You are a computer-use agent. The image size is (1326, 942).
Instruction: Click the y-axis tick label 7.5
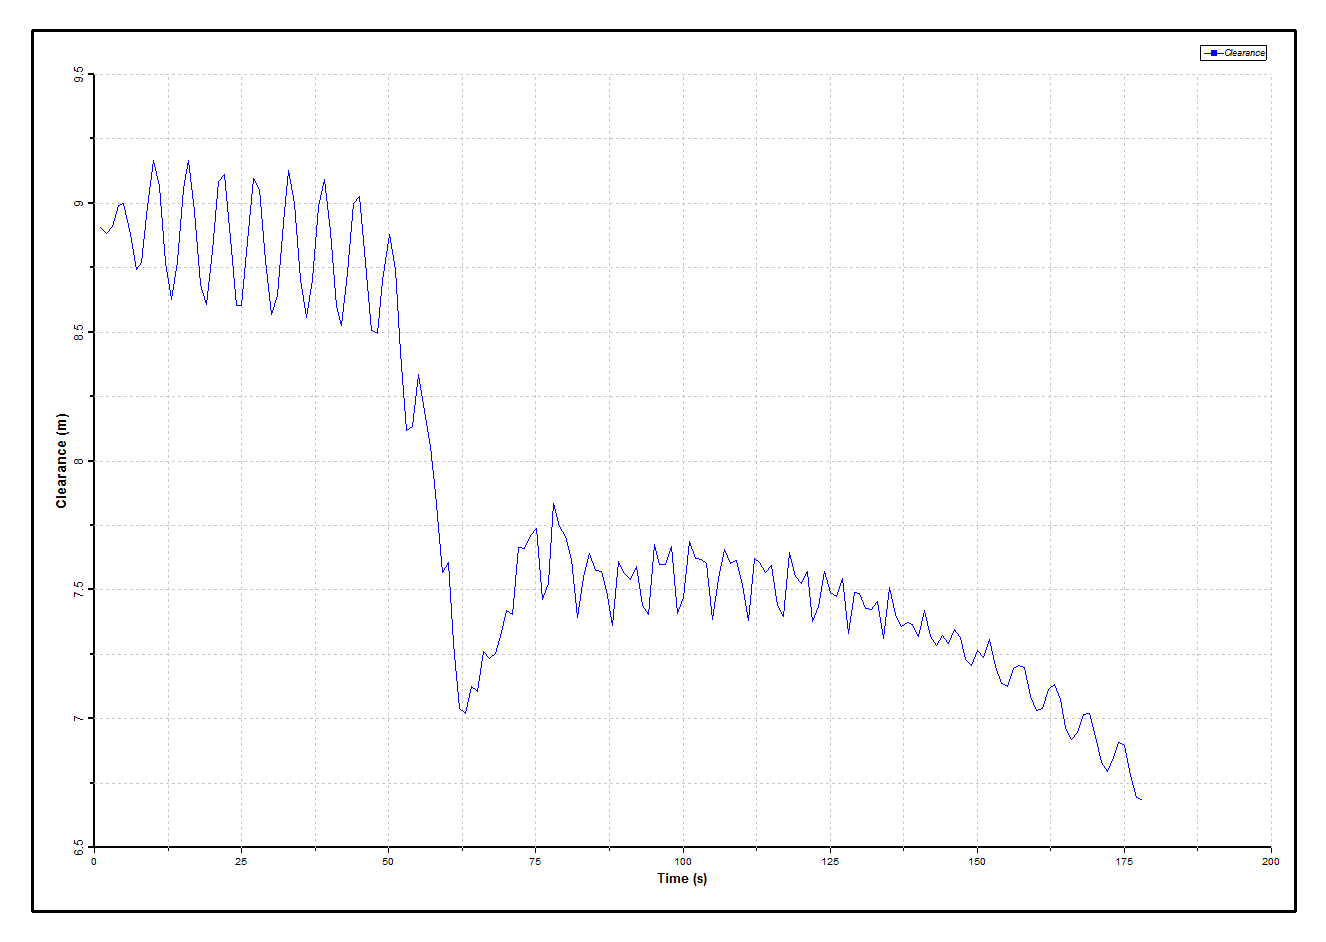pos(78,590)
